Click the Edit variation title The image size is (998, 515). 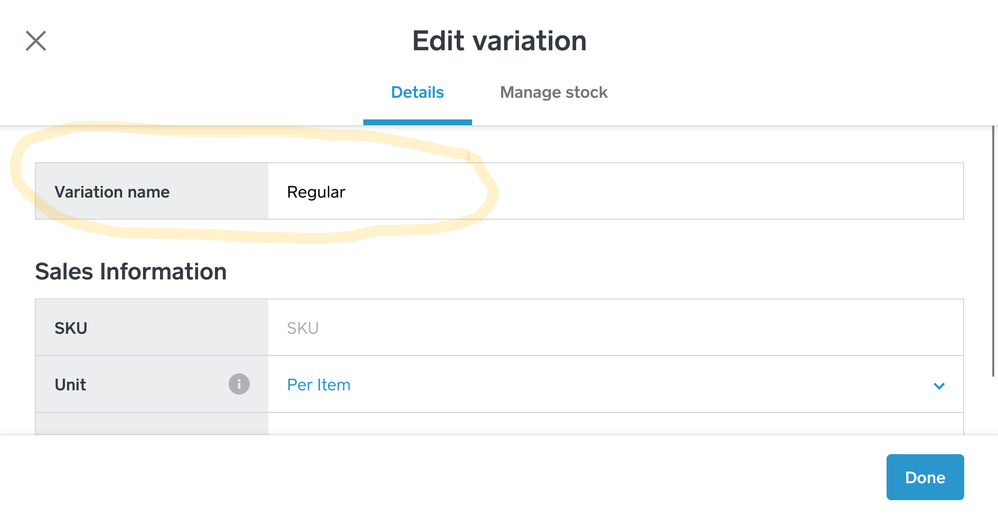[x=499, y=41]
